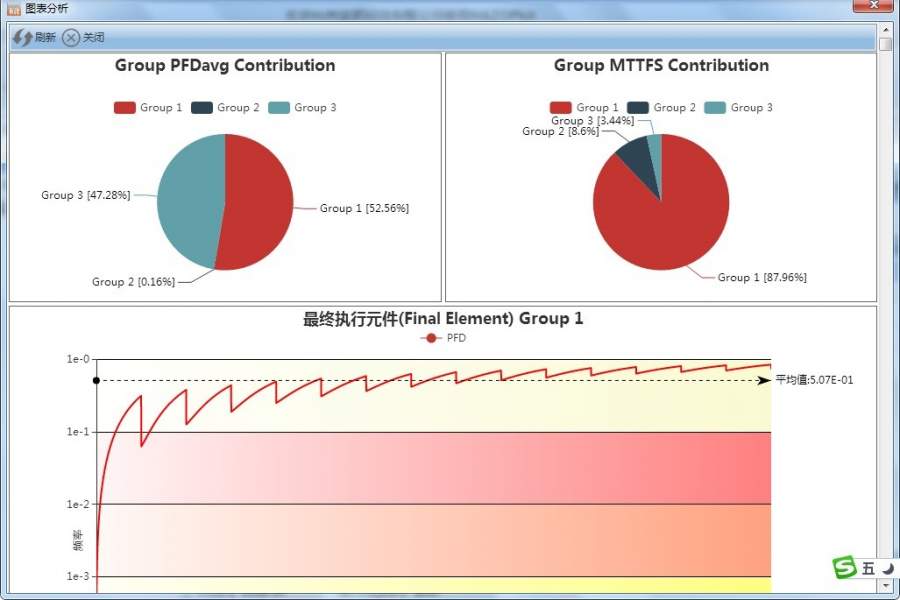
Task: Click y-axis label '1e-1'
Action: [x=78, y=432]
